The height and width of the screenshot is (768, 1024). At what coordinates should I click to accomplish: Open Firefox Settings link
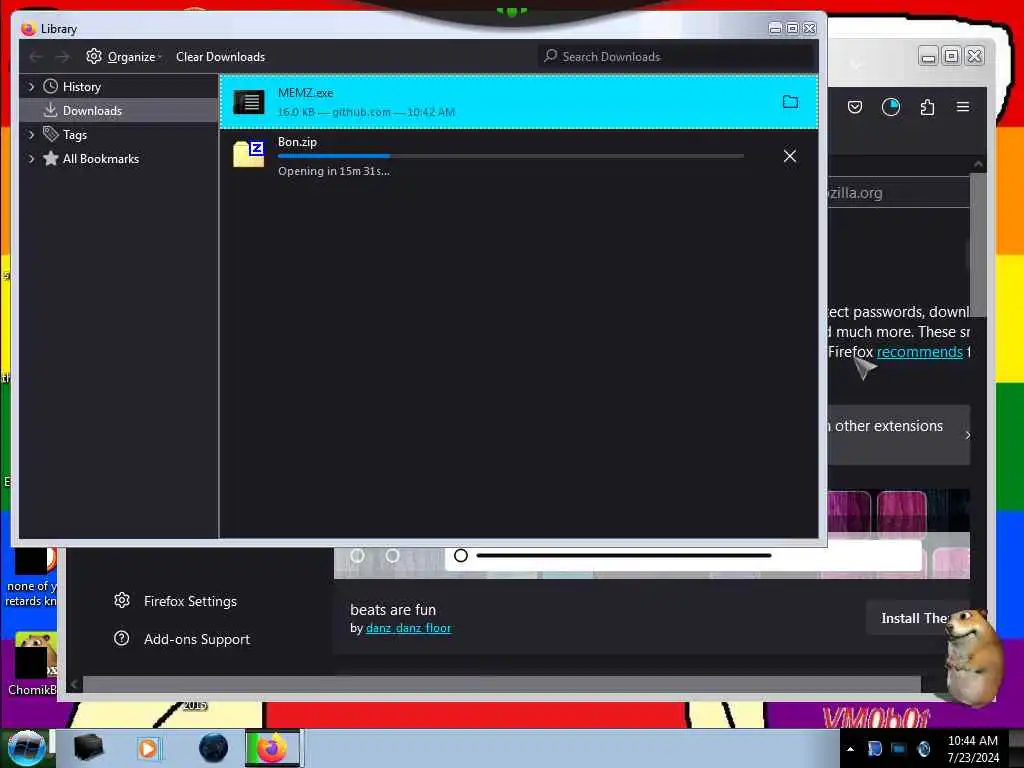click(x=190, y=601)
